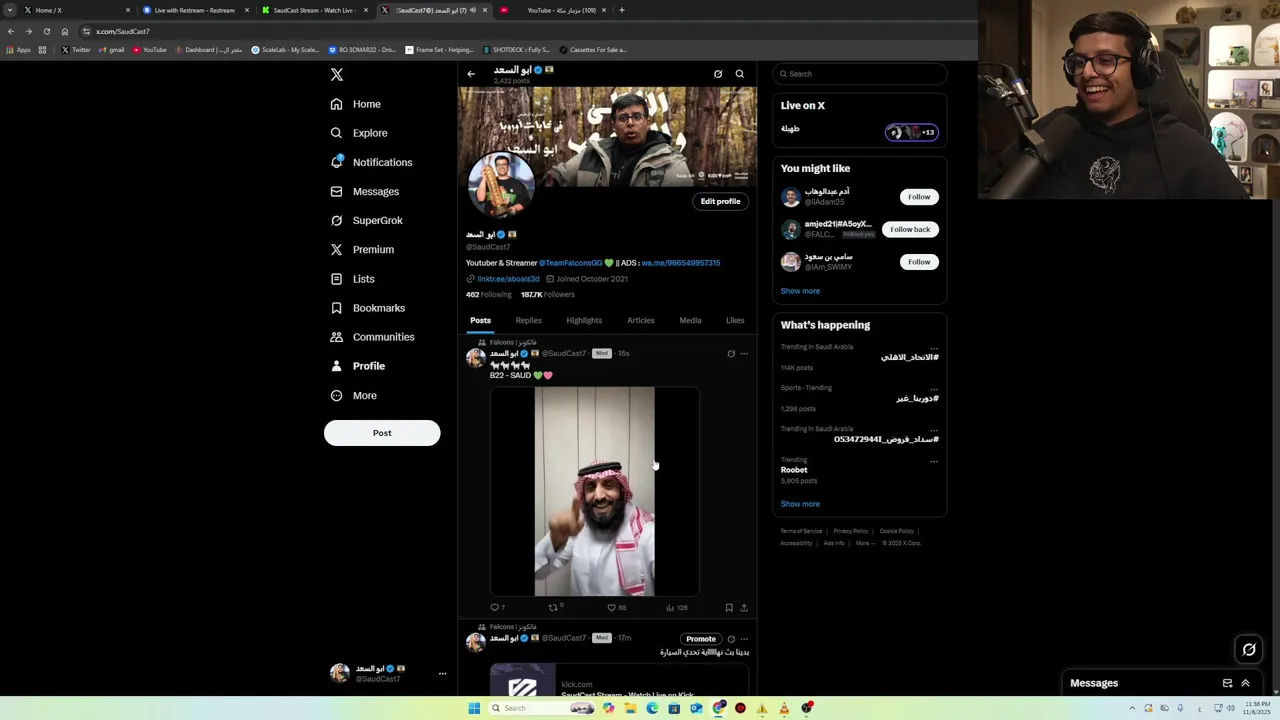Click the search icon in the profile header
The height and width of the screenshot is (720, 1280).
740,74
